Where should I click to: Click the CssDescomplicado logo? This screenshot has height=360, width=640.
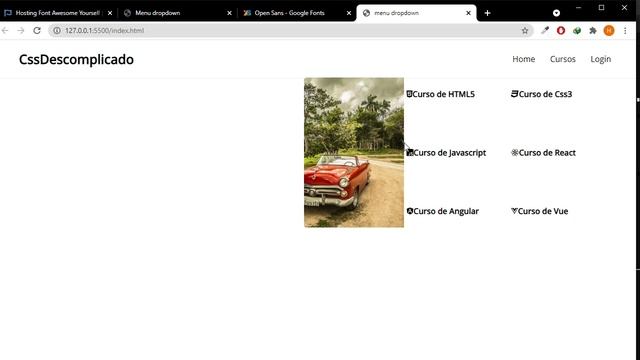76,60
